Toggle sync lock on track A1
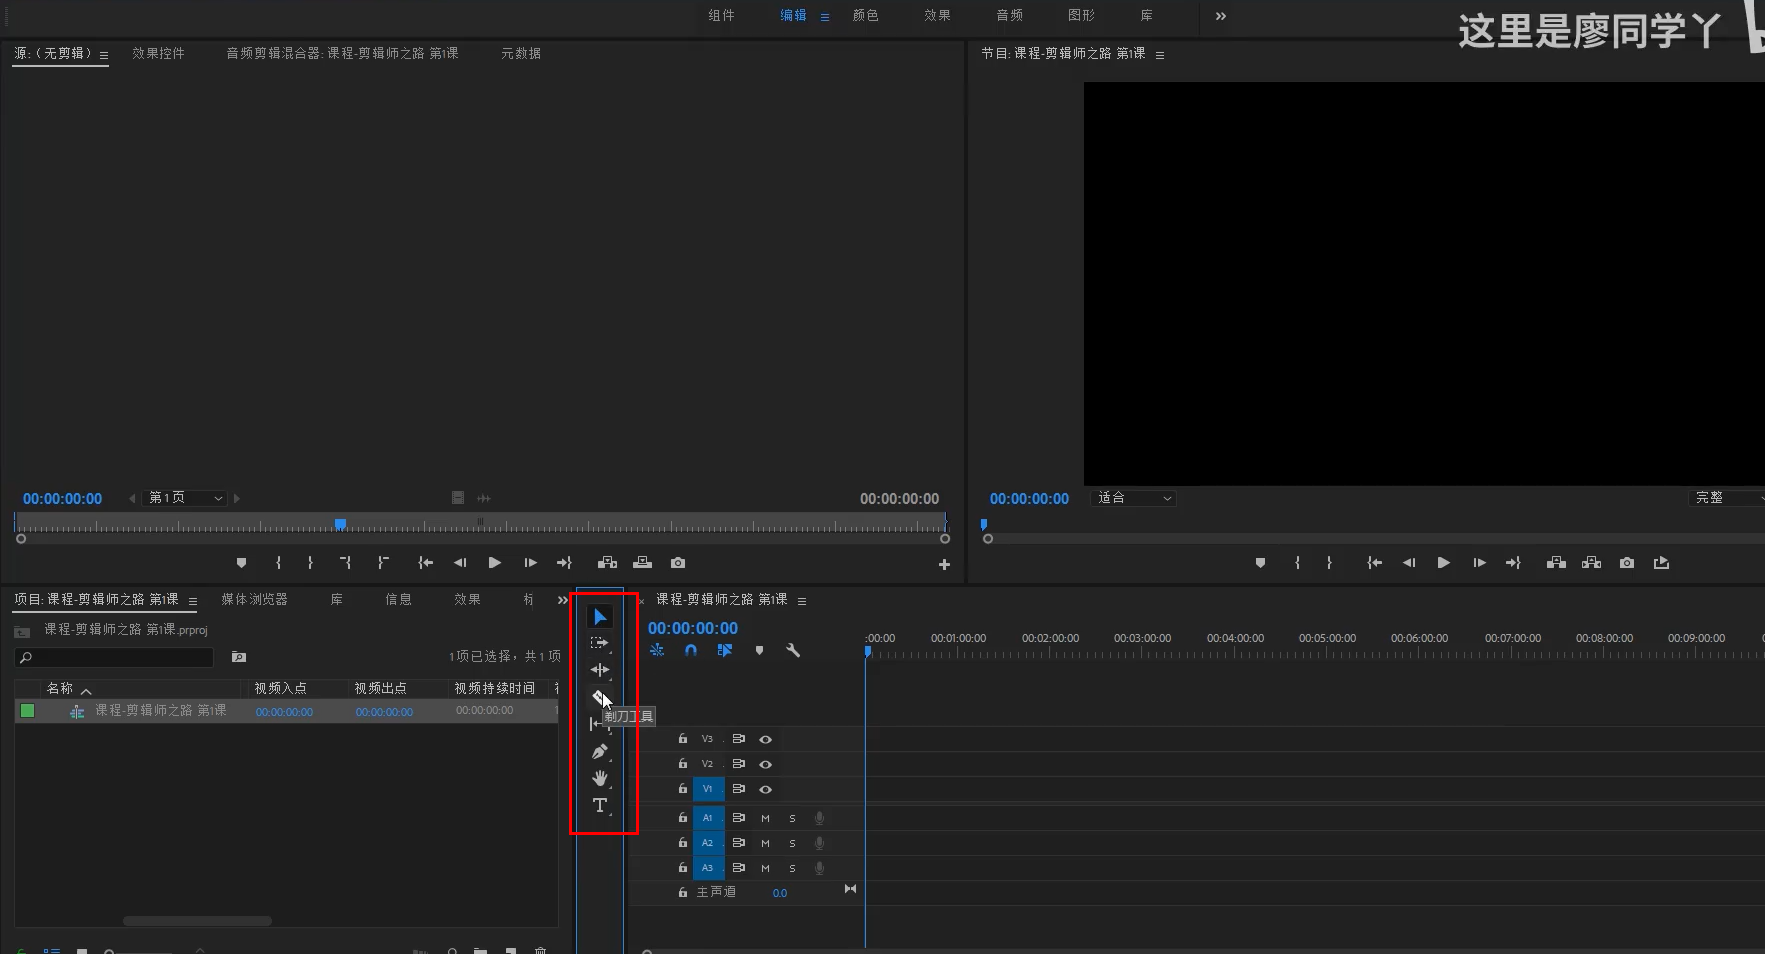Viewport: 1765px width, 954px height. 738,818
